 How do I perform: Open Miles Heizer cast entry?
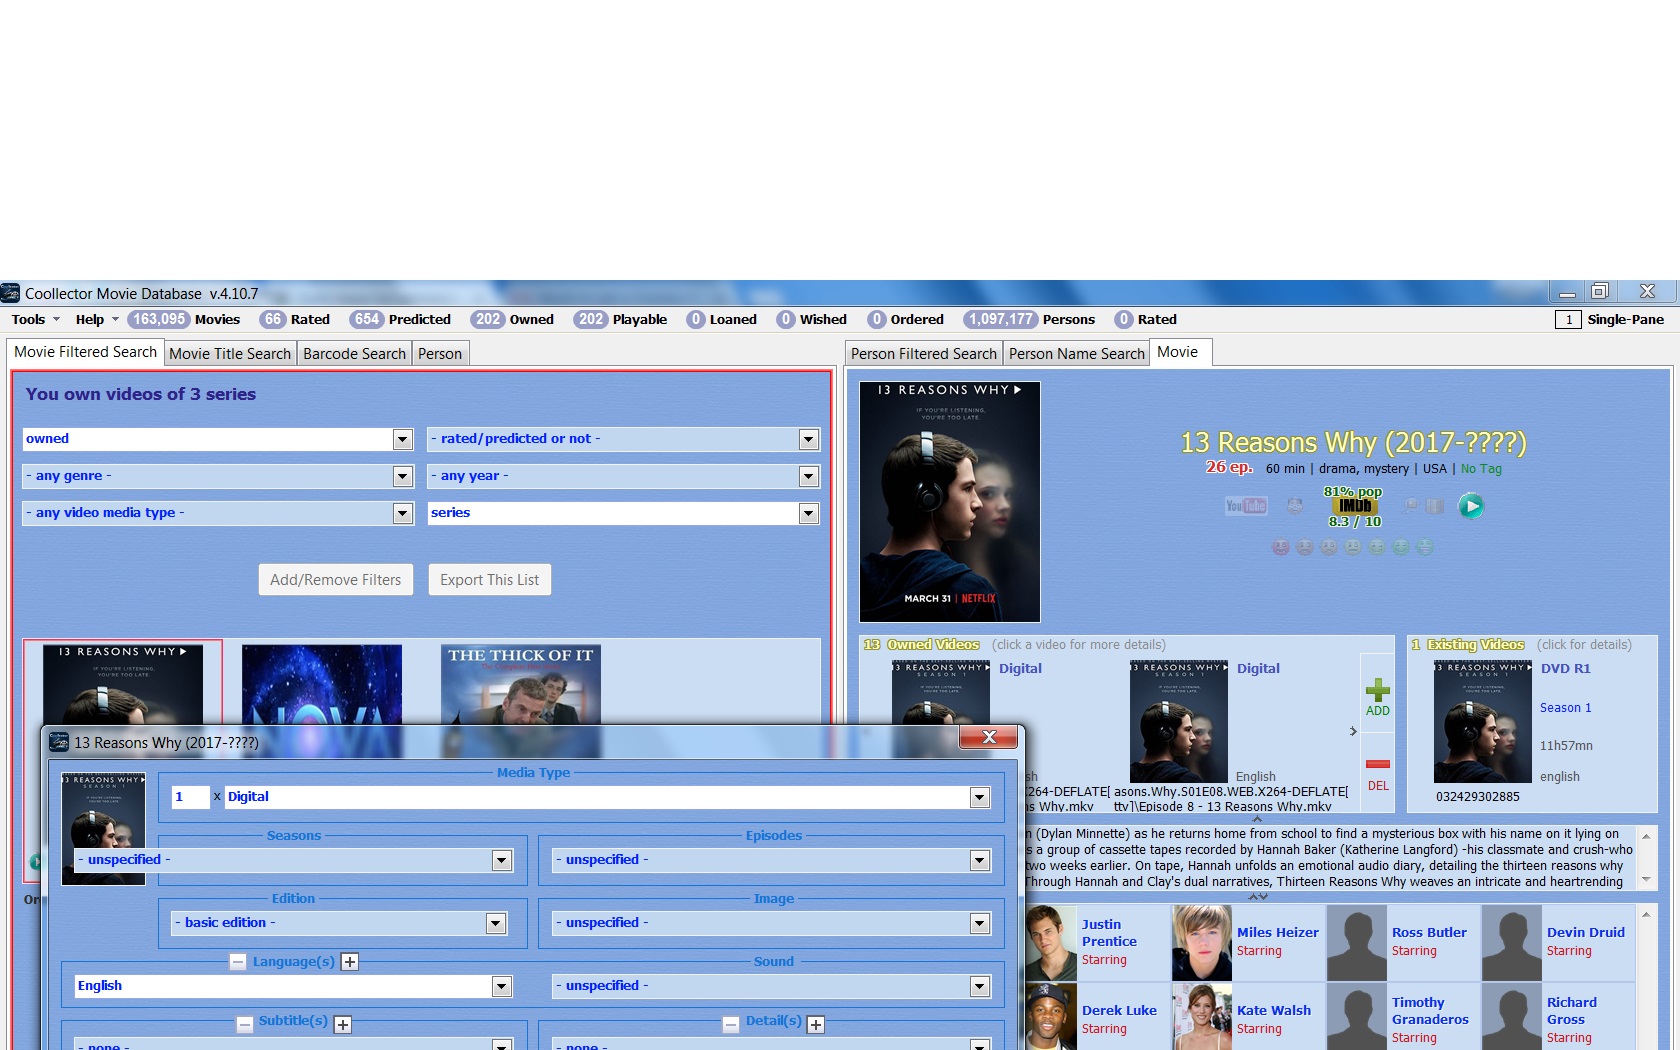[1250, 942]
